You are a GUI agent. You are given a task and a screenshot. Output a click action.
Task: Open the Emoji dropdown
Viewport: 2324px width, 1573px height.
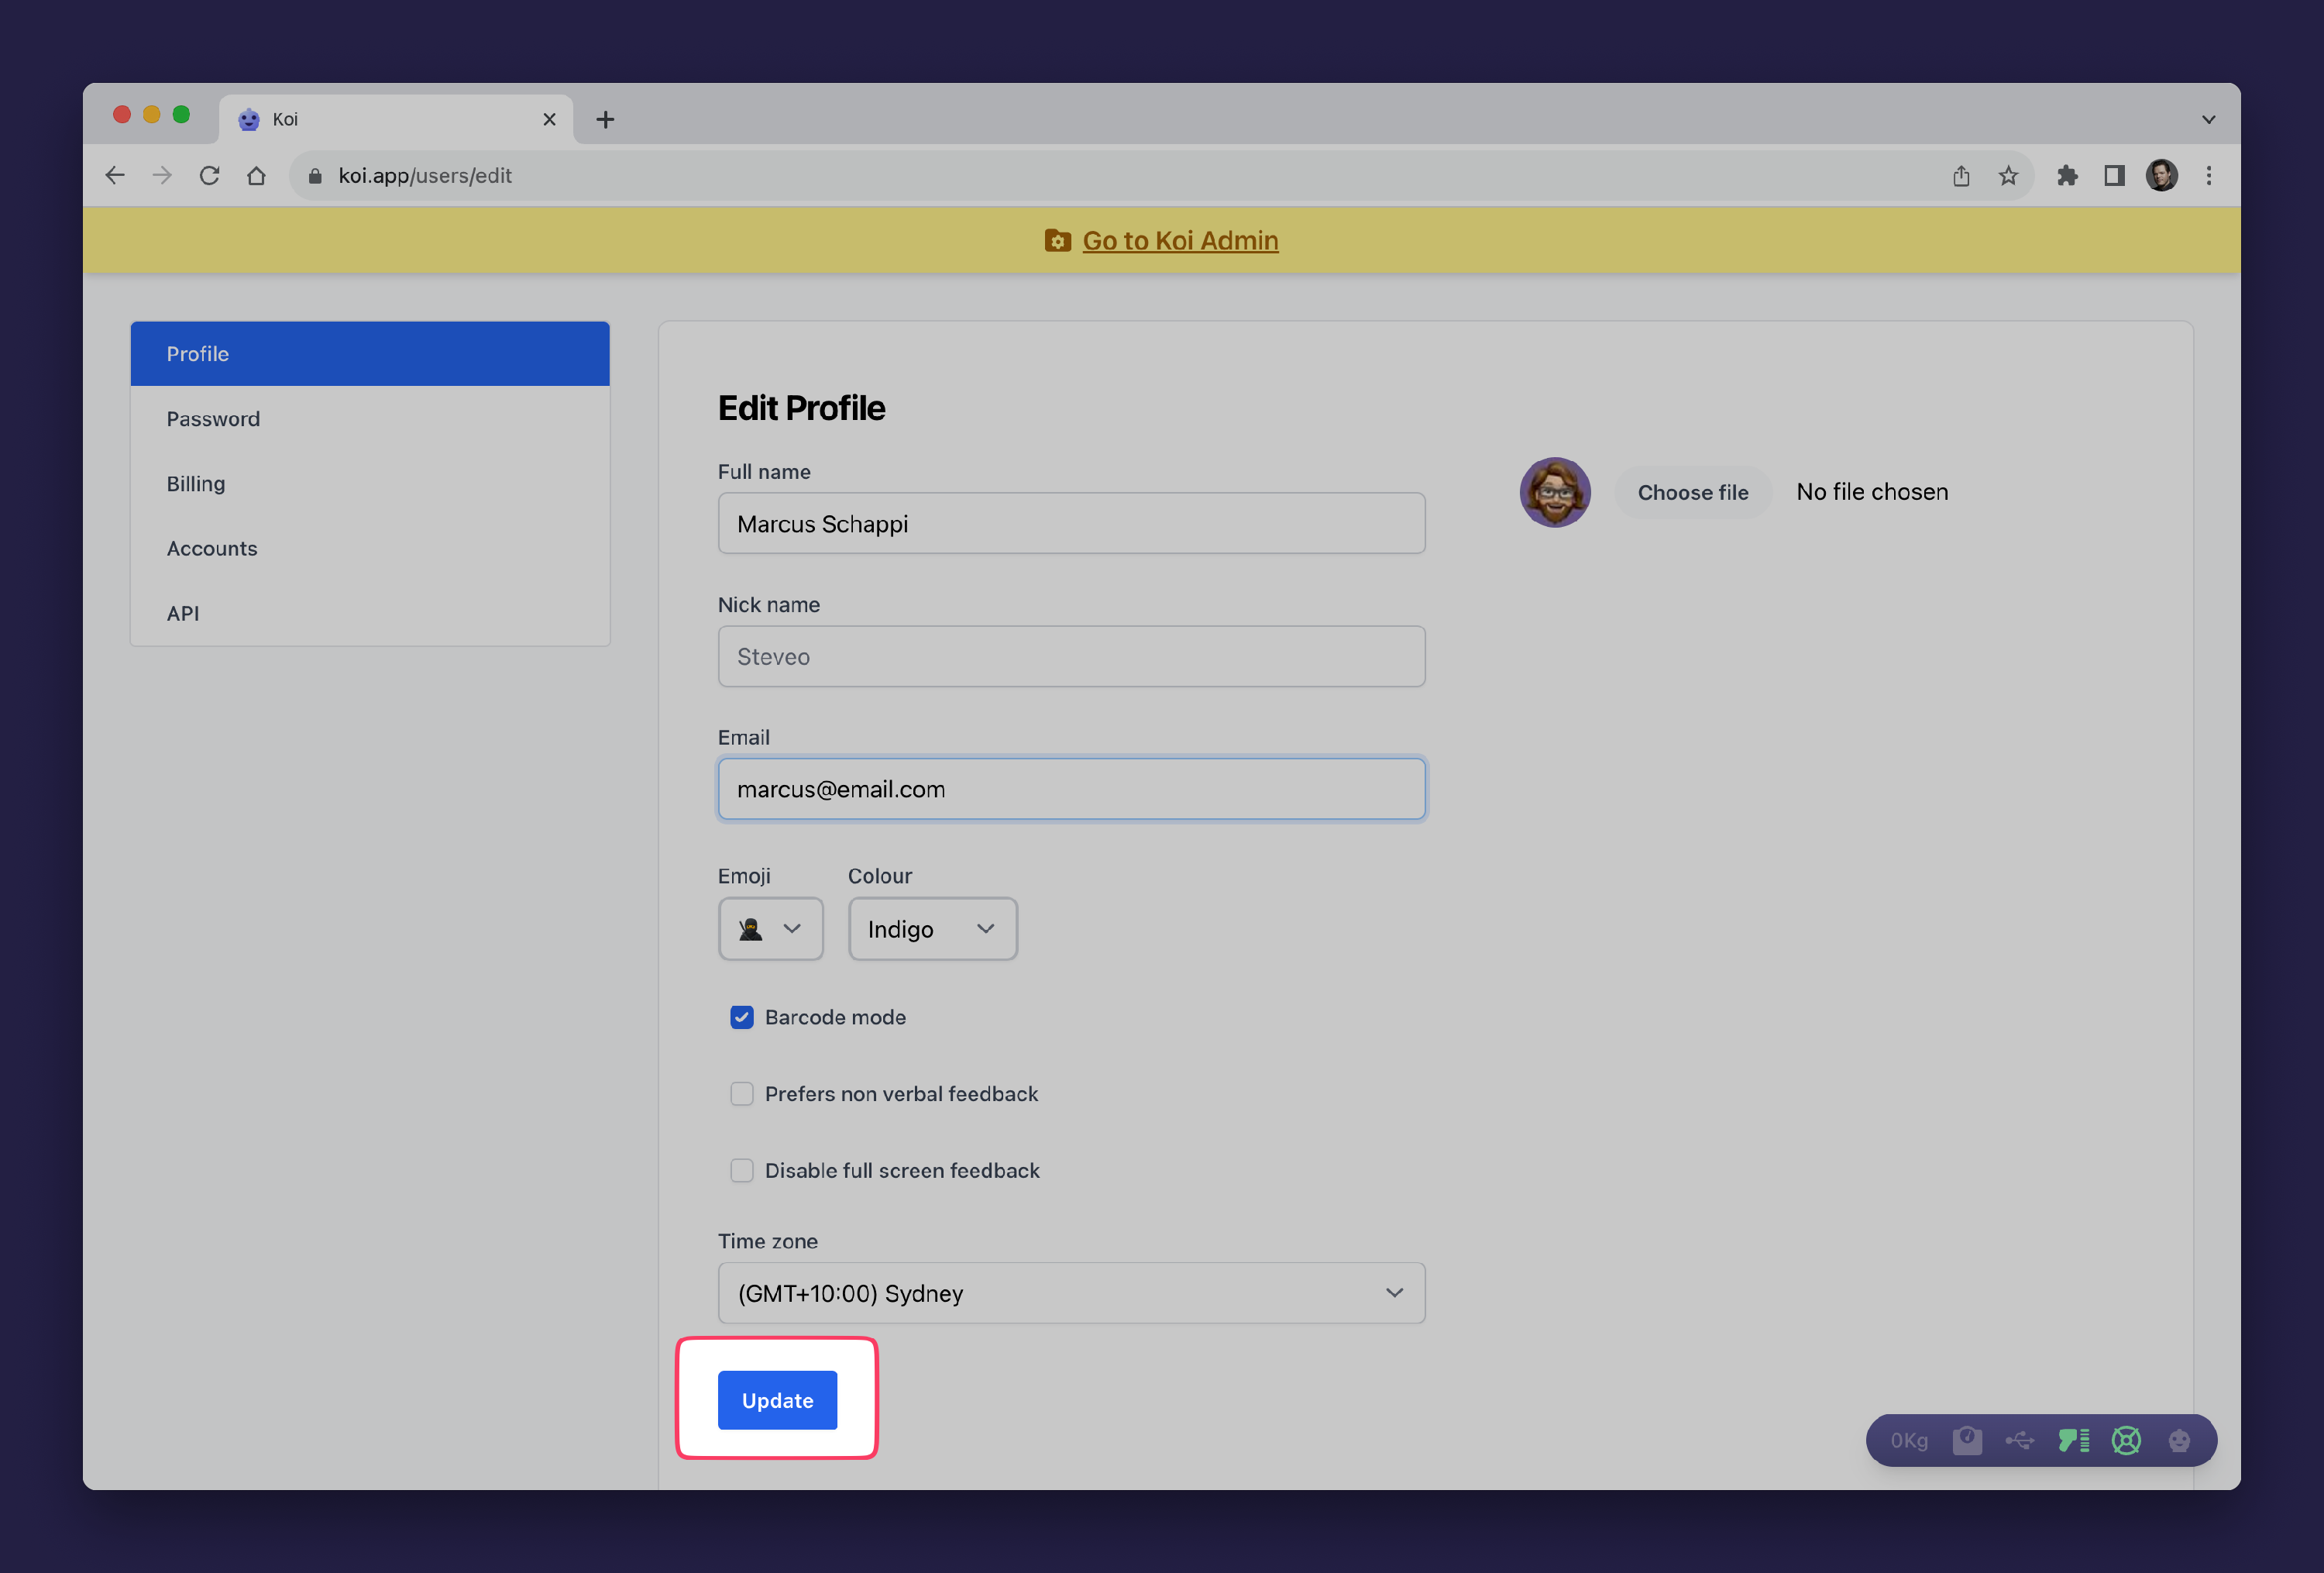click(770, 929)
